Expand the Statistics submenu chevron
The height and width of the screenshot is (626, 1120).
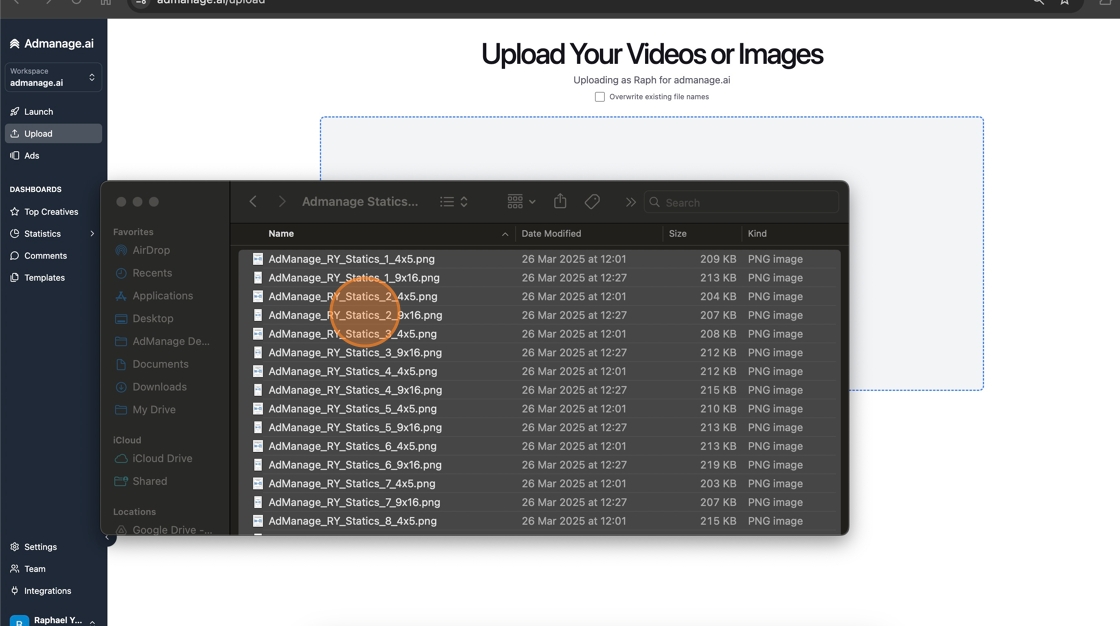click(92, 234)
